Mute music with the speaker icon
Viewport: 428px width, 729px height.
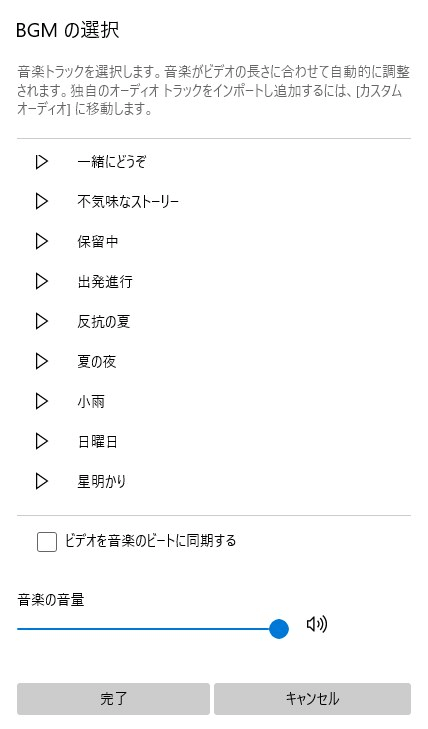[x=317, y=624]
